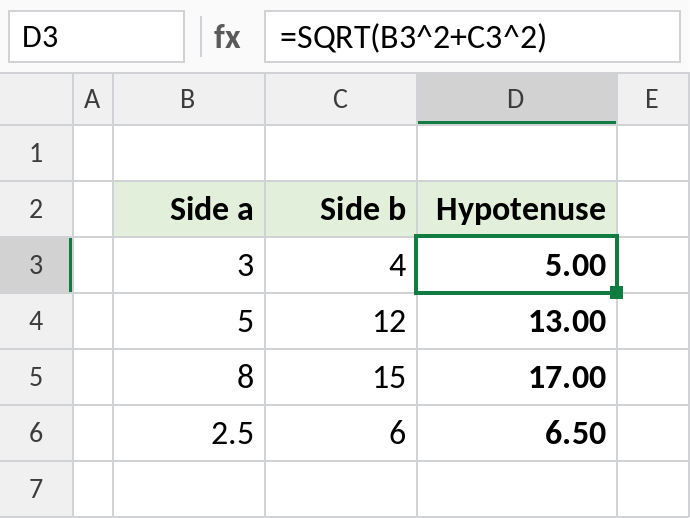Select cell B6 containing 2.5
Viewport: 690px width, 518px height.
click(x=189, y=433)
